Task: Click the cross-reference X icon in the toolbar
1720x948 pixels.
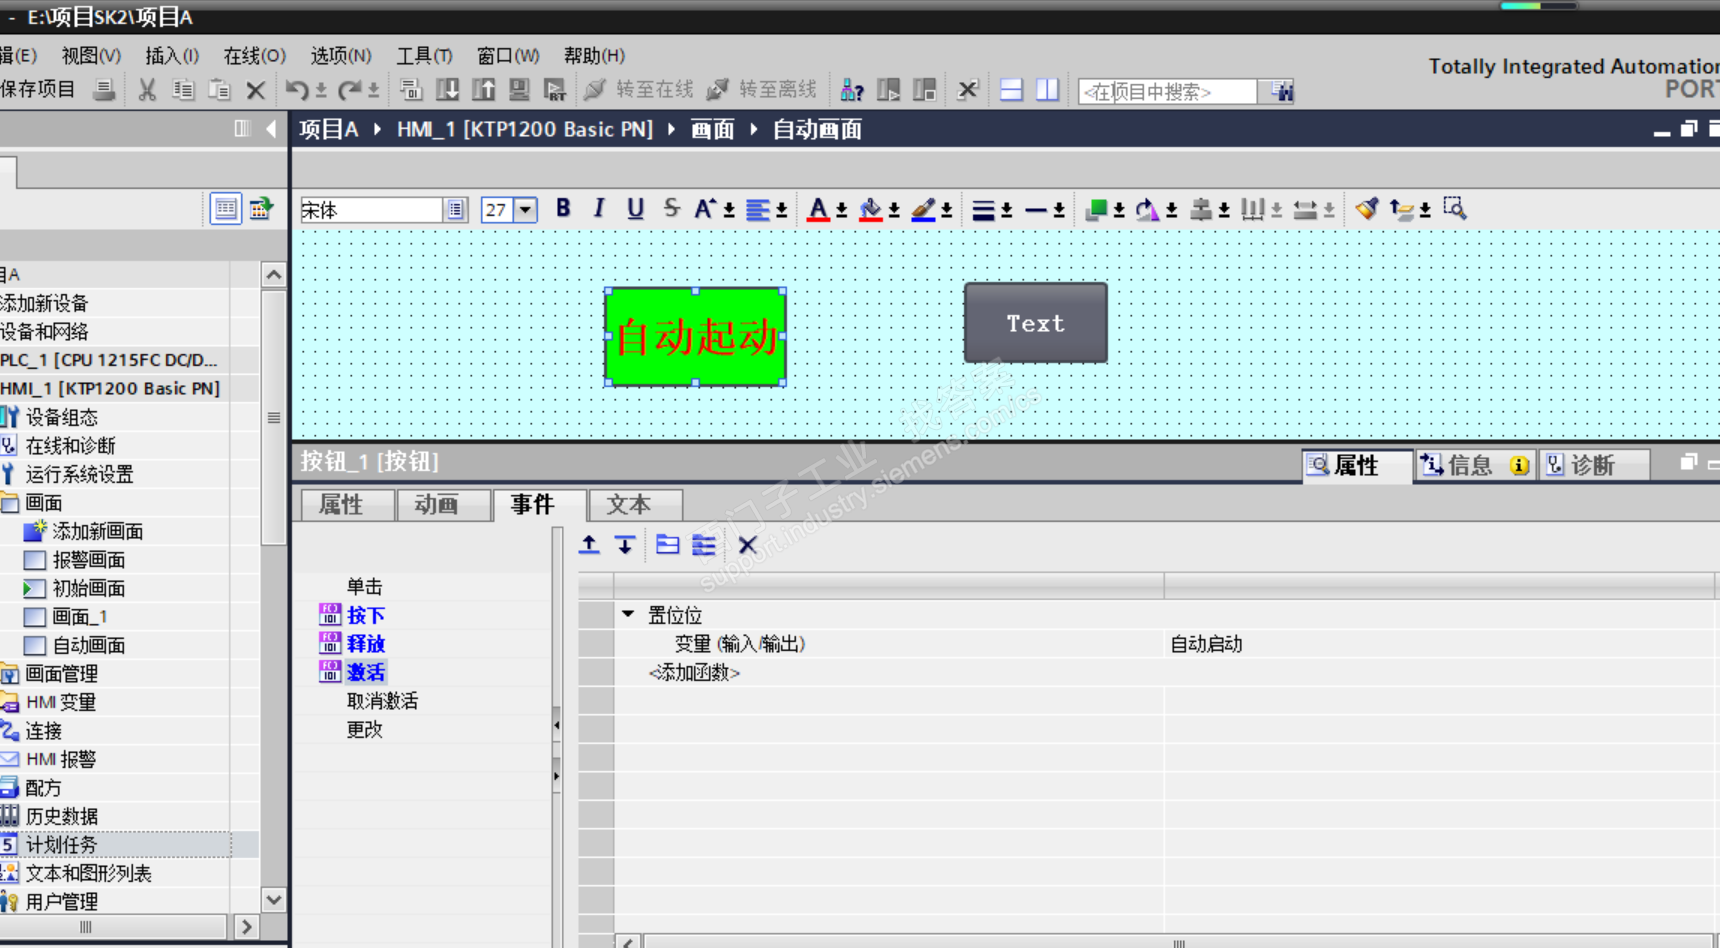Action: click(967, 90)
